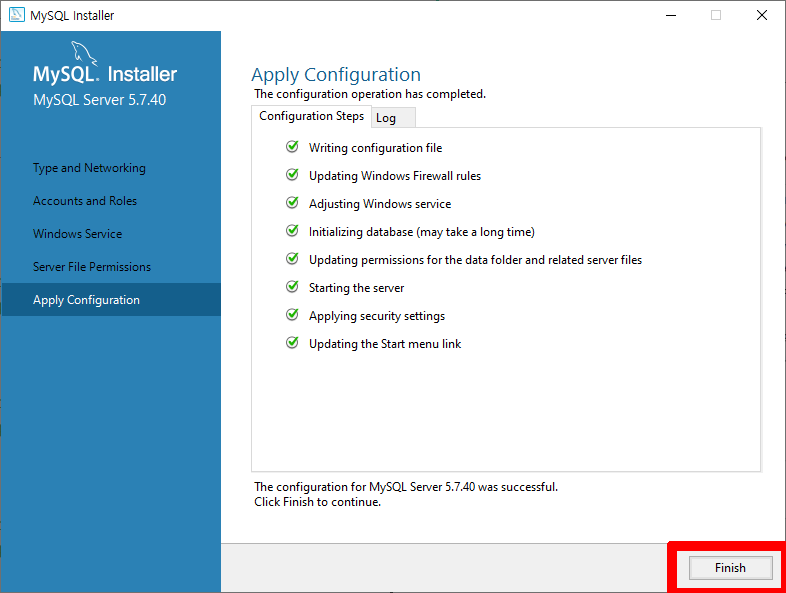The height and width of the screenshot is (593, 786).
Task: Click green check beside Starting the server
Action: click(x=292, y=286)
